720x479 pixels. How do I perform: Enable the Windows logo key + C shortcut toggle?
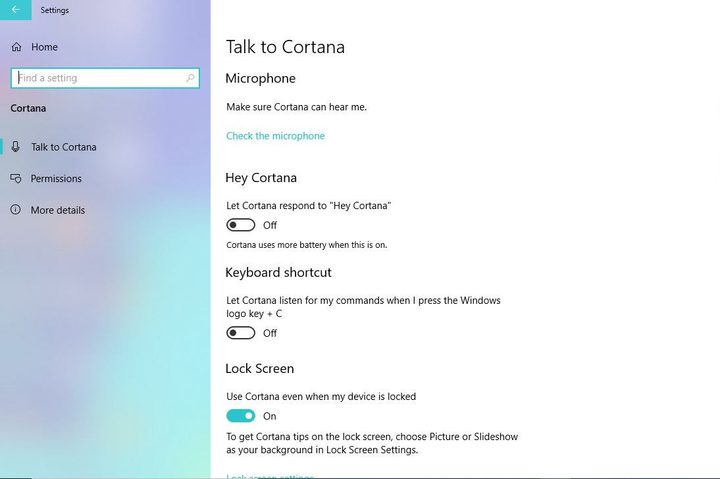pyautogui.click(x=241, y=333)
